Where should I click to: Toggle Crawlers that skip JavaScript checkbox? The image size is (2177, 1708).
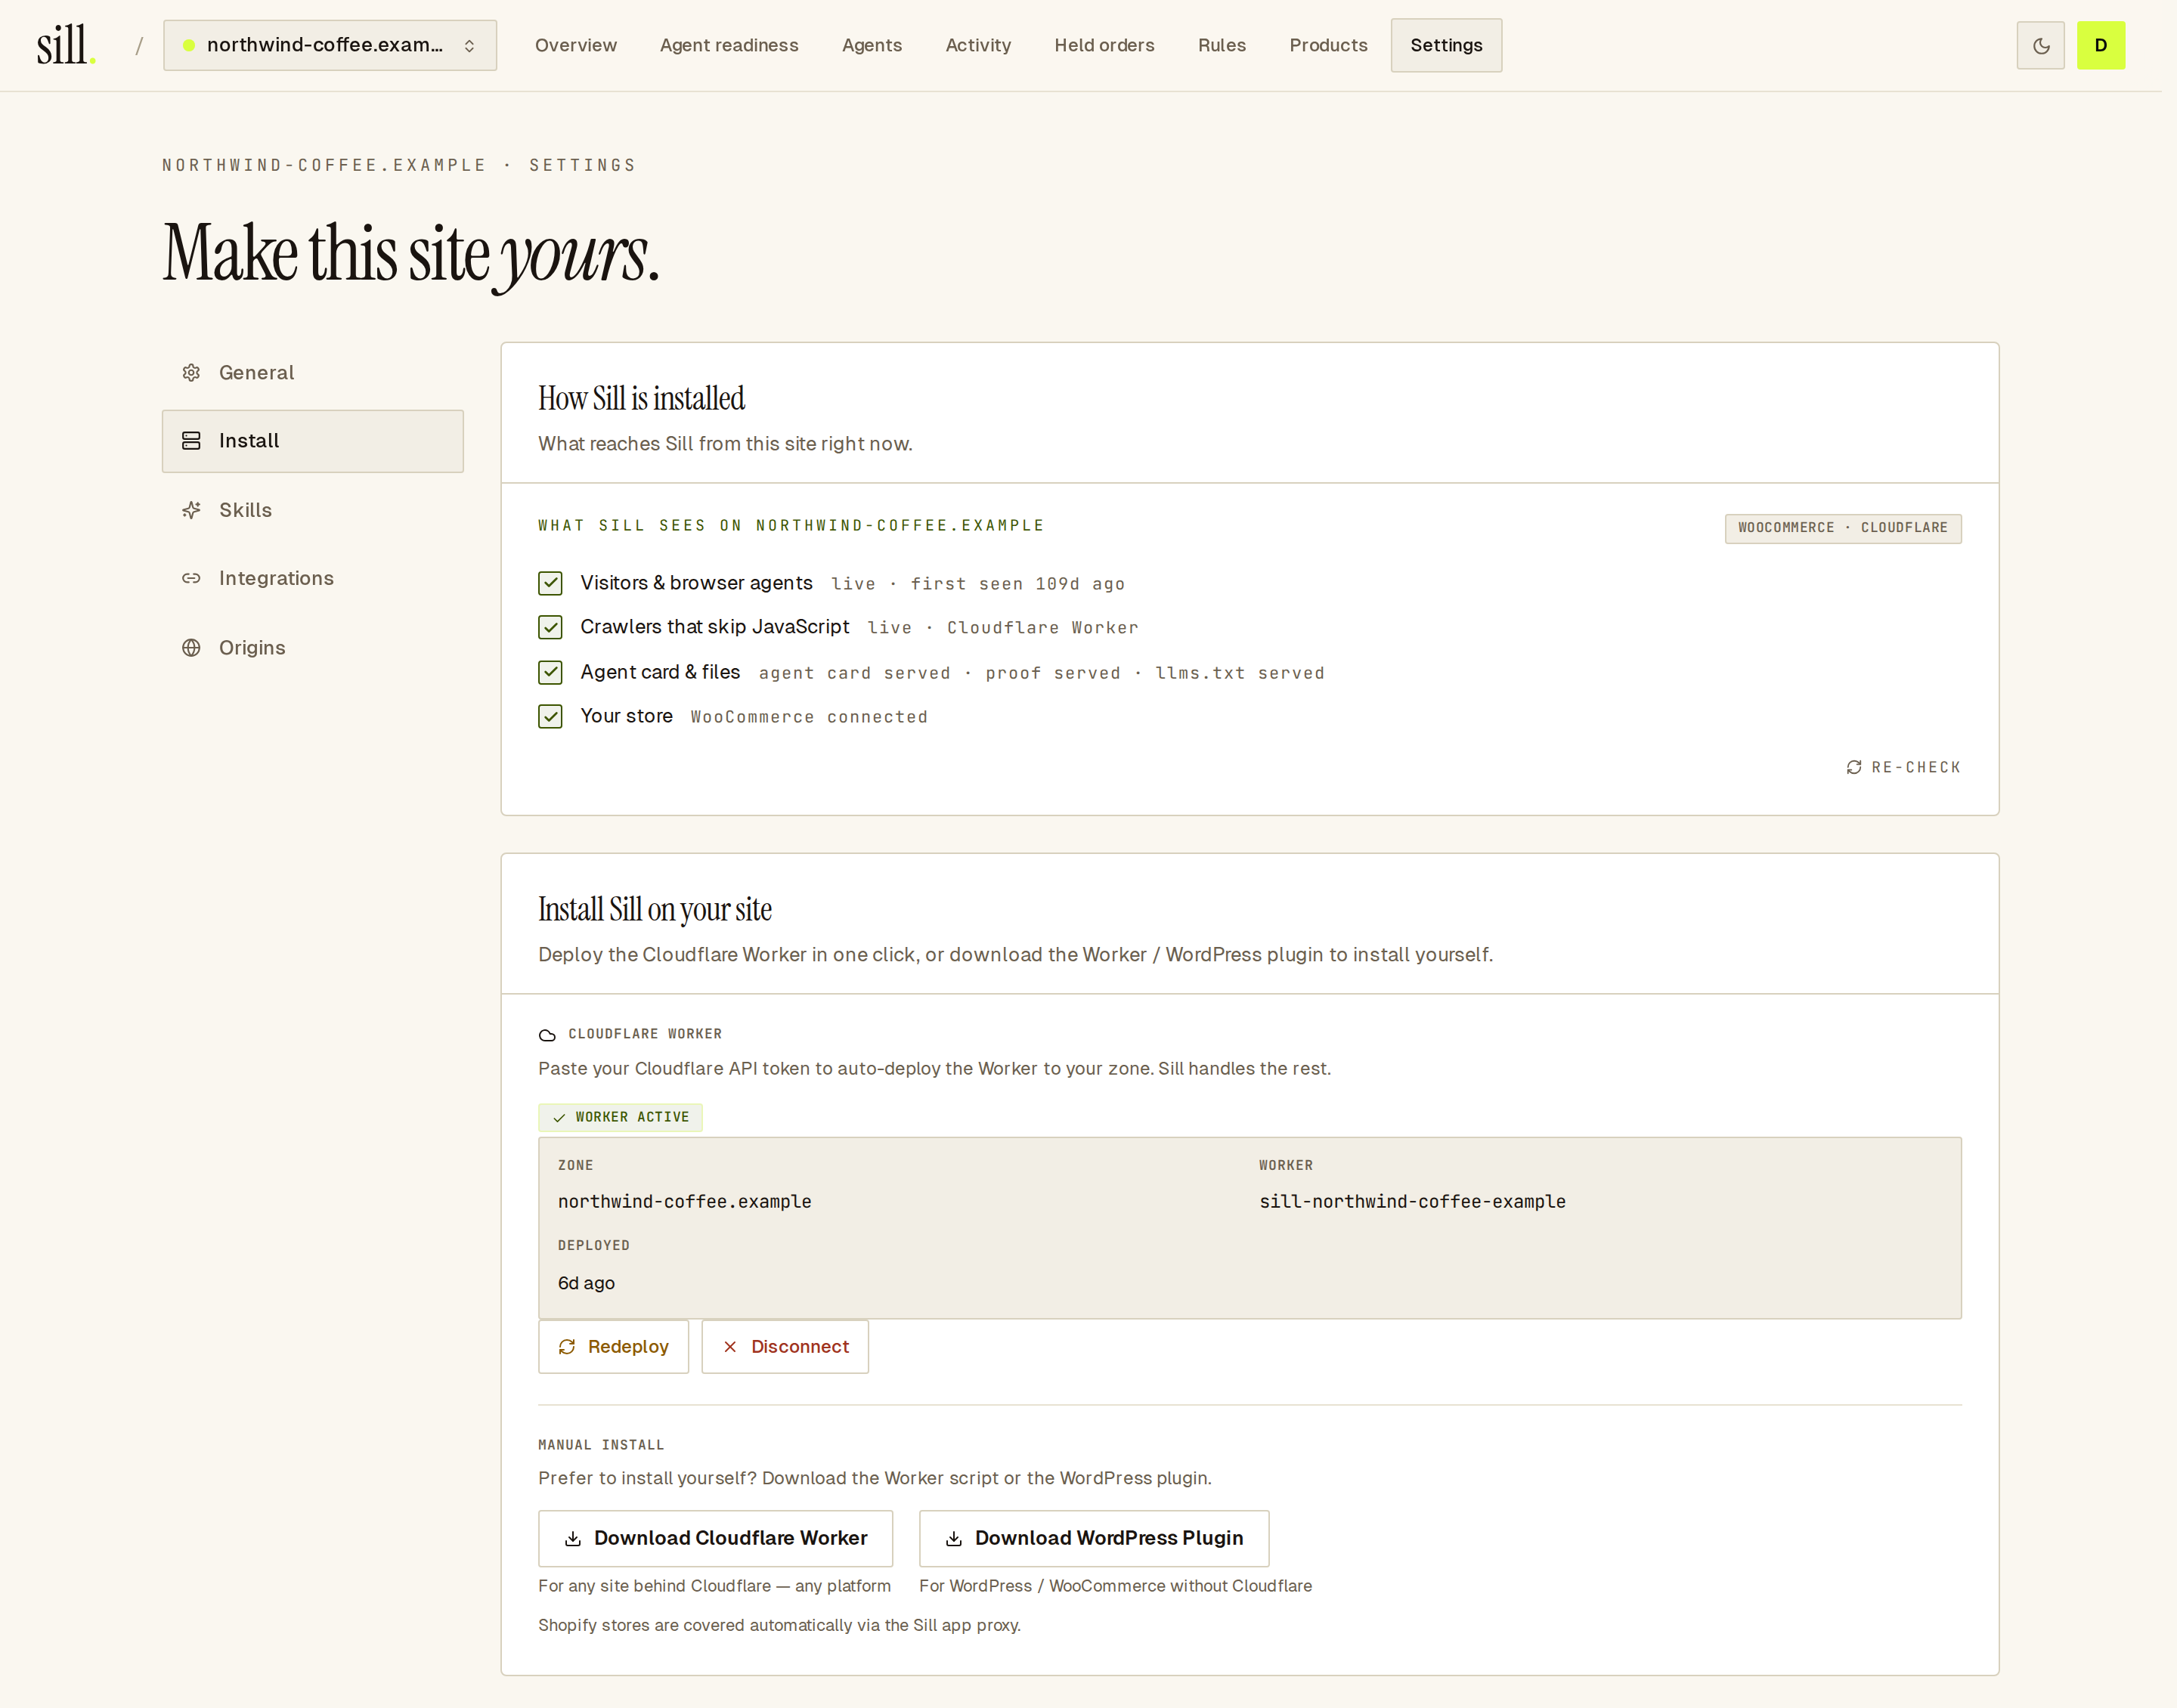coord(550,627)
